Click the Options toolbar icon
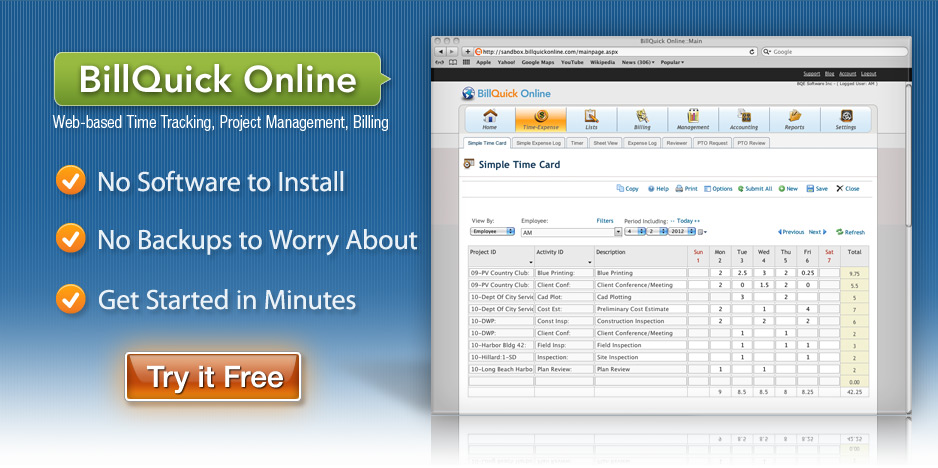Viewport: 938px width, 468px height. pyautogui.click(x=707, y=189)
